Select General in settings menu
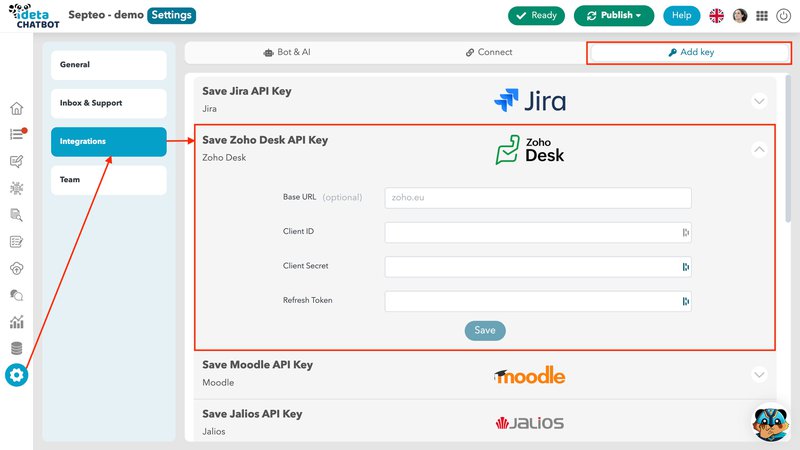The height and width of the screenshot is (450, 800). click(109, 65)
